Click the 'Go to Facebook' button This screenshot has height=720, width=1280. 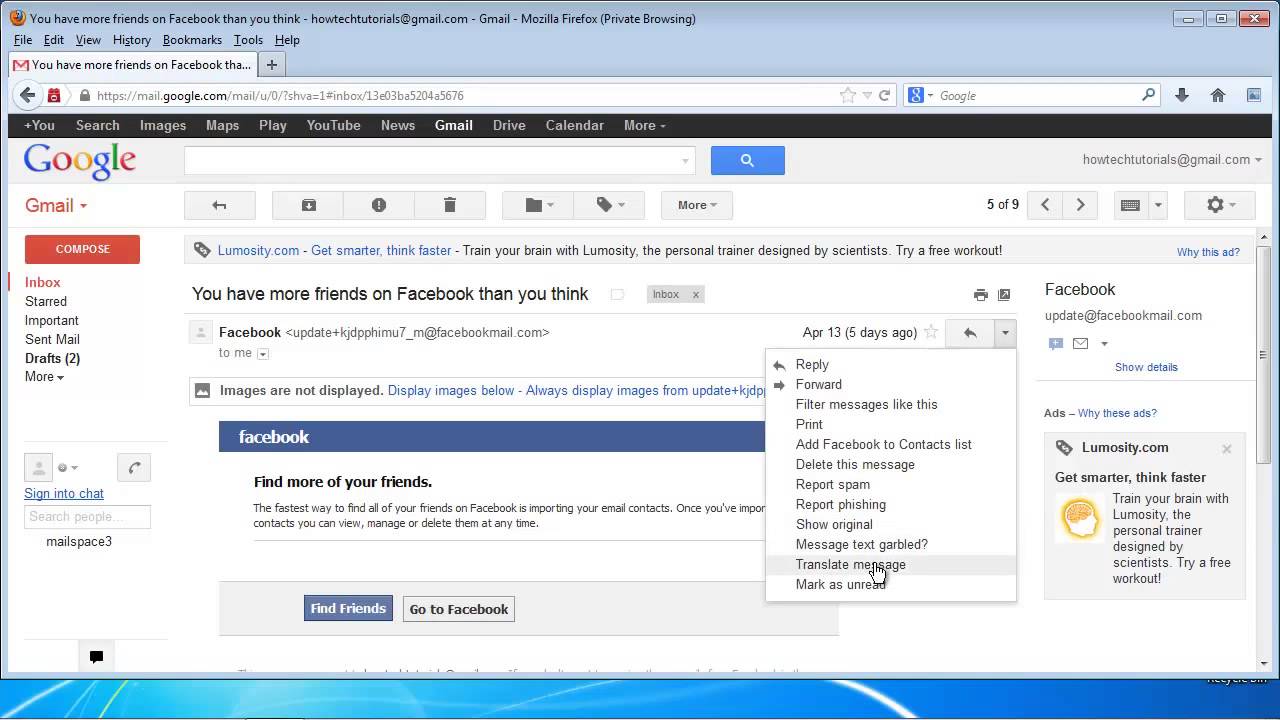point(459,609)
